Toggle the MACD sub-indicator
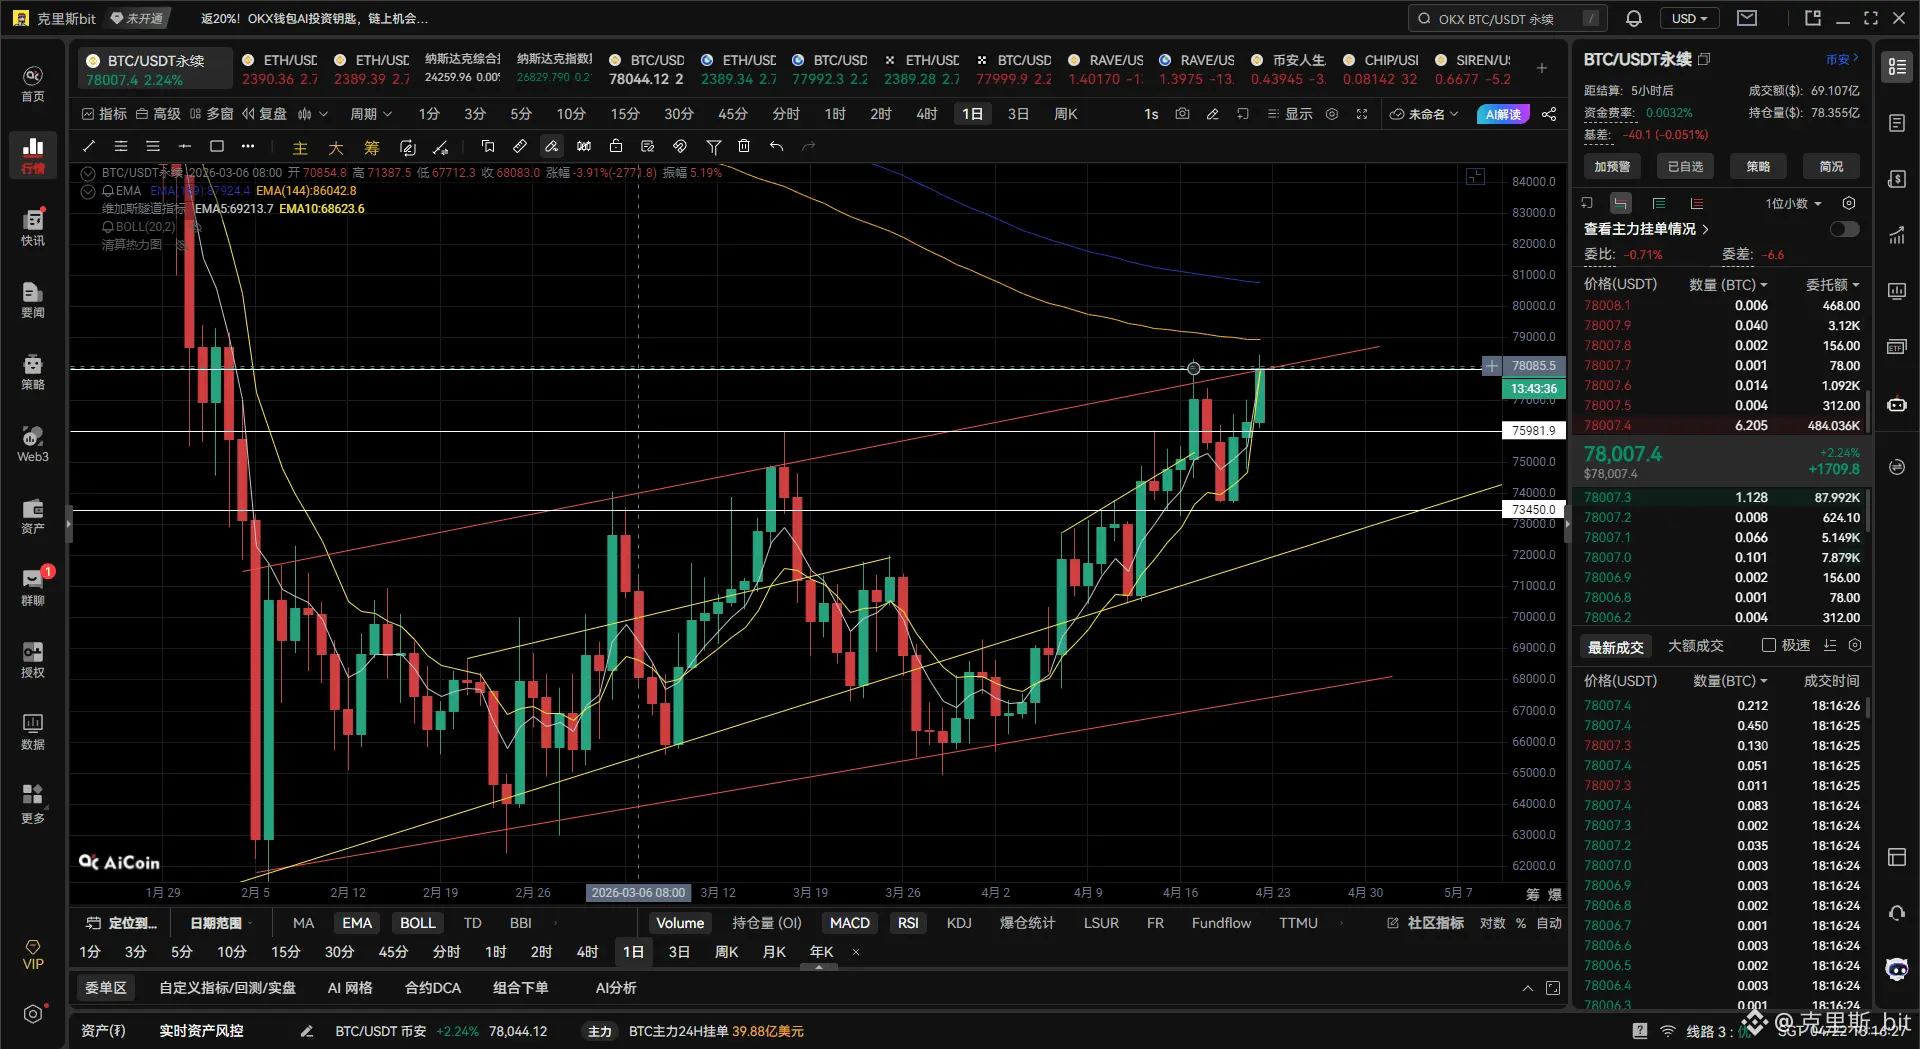Viewport: 1920px width, 1049px height. click(850, 923)
